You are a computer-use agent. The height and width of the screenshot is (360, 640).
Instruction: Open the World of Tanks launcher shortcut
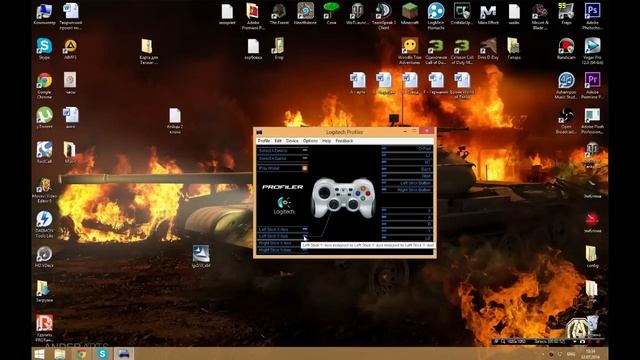[358, 14]
